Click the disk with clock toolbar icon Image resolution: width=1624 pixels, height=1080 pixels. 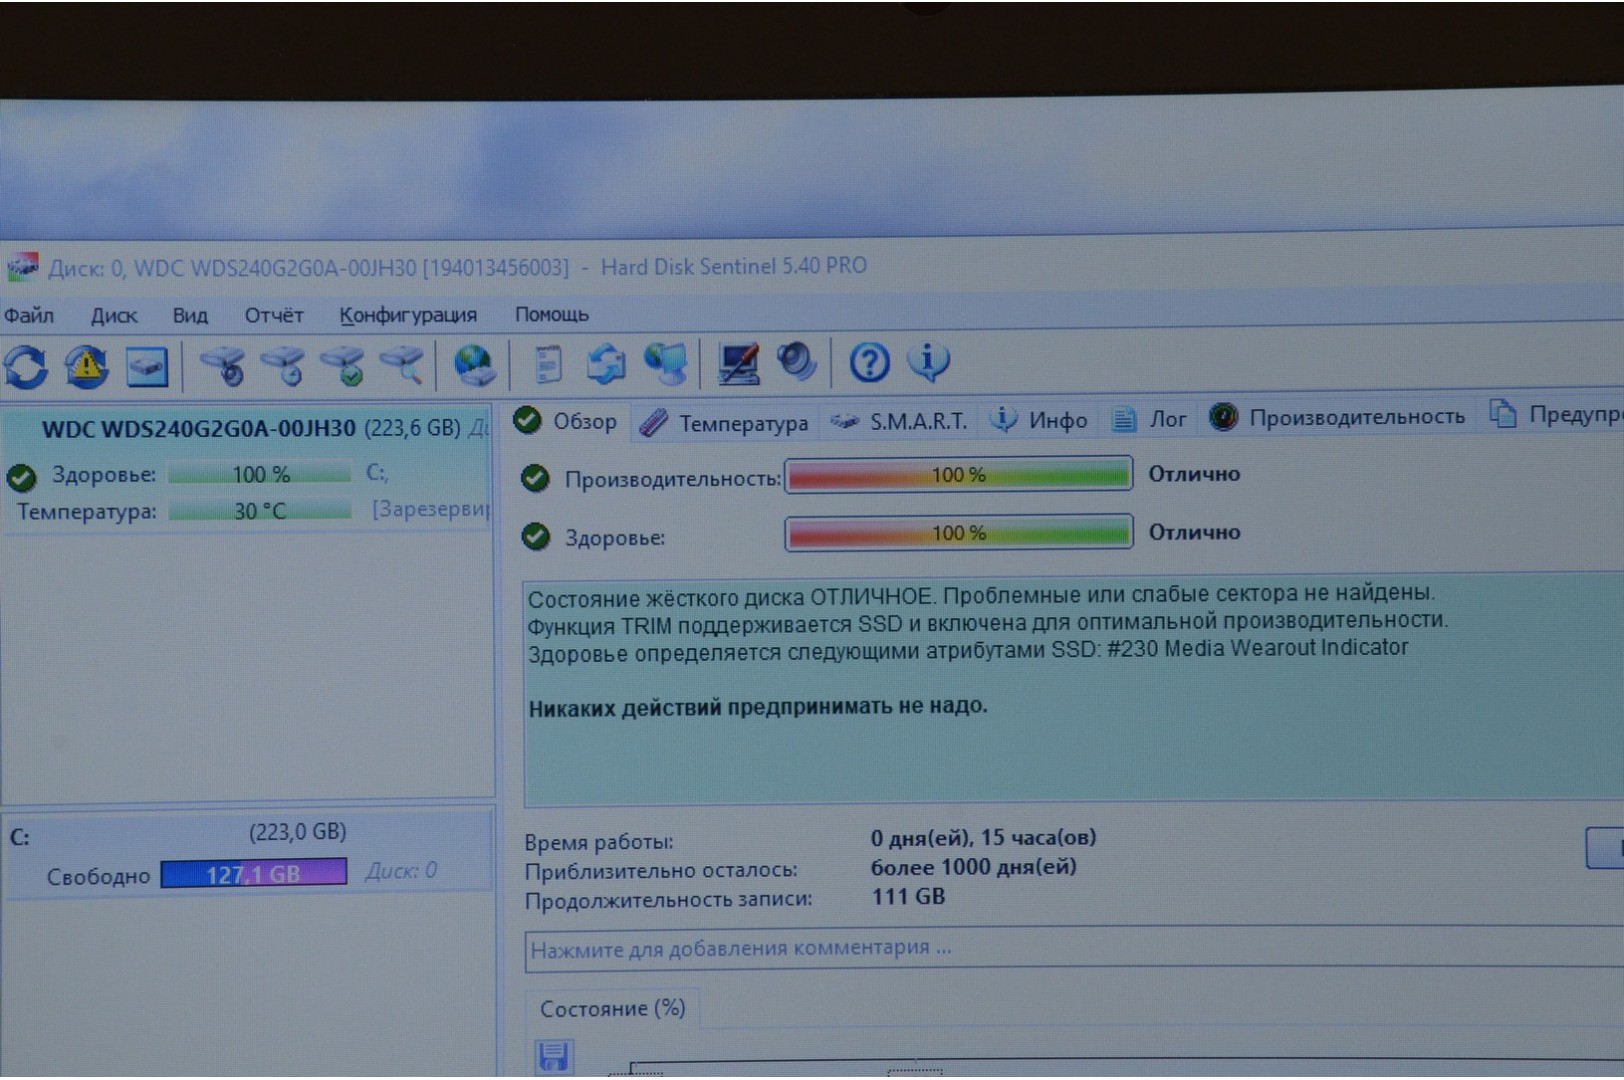pos(284,366)
